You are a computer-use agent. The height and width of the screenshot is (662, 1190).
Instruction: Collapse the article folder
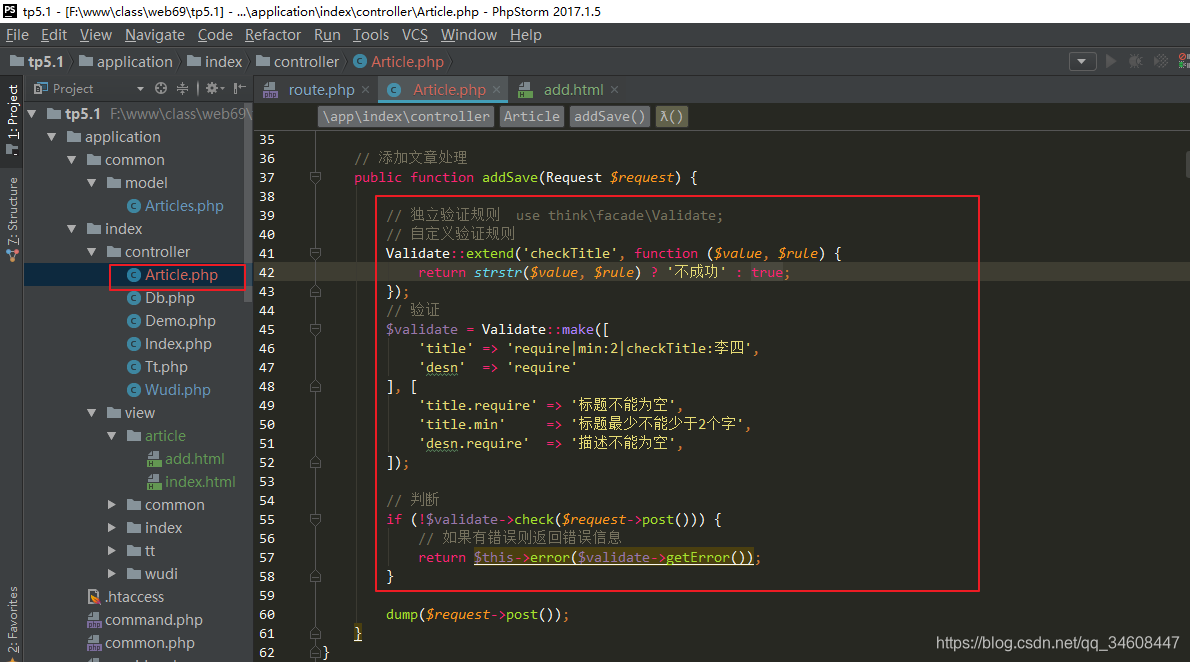[x=112, y=436]
